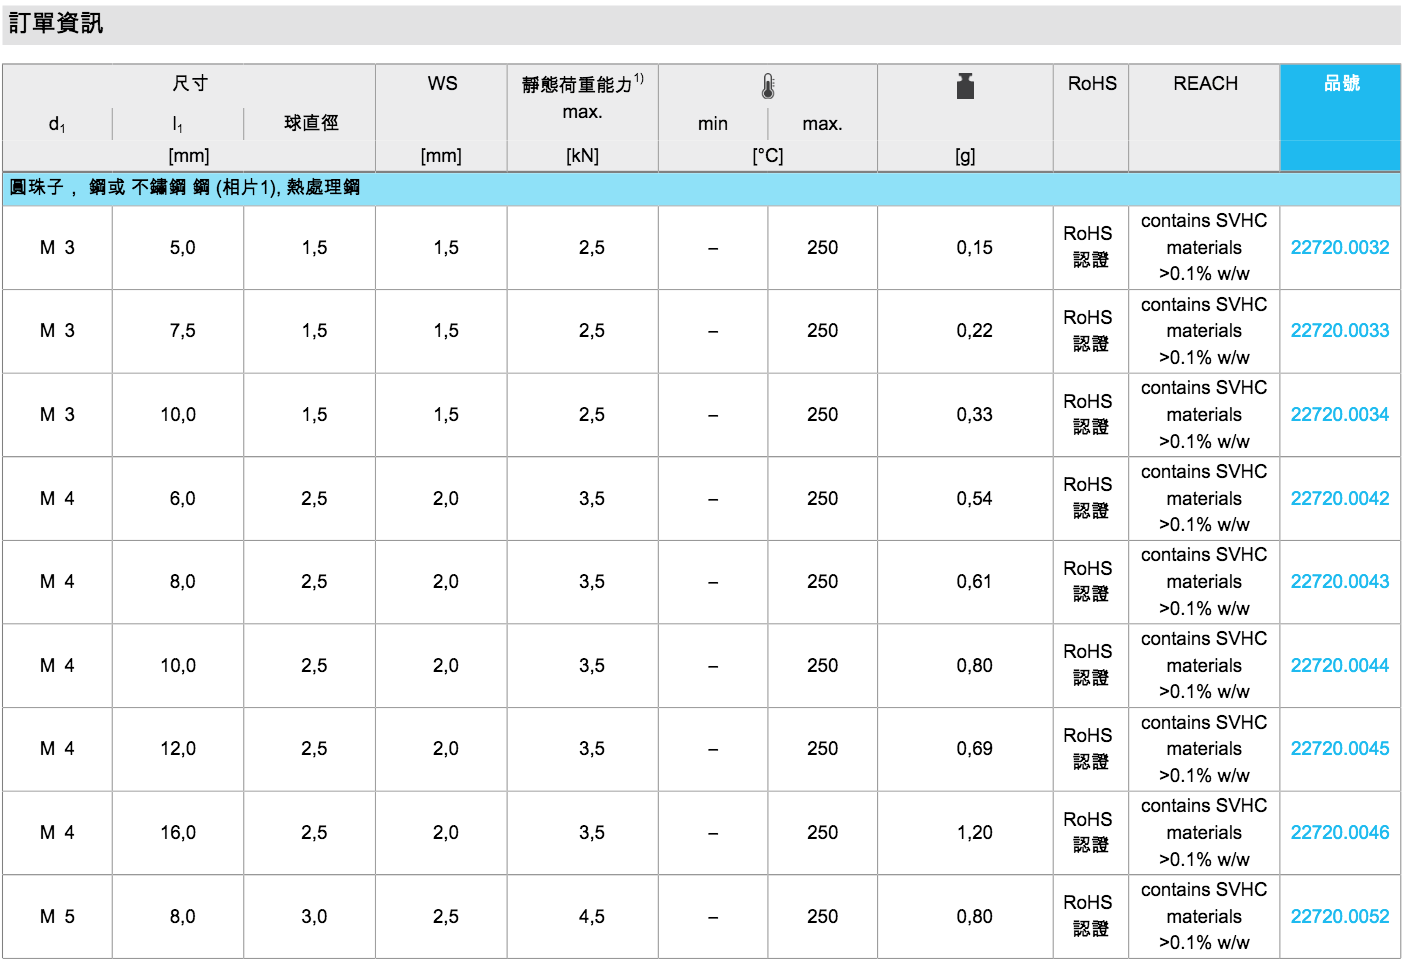Screen dimensions: 1404x964
Task: Open part number 22720.0034
Action: coord(1339,415)
